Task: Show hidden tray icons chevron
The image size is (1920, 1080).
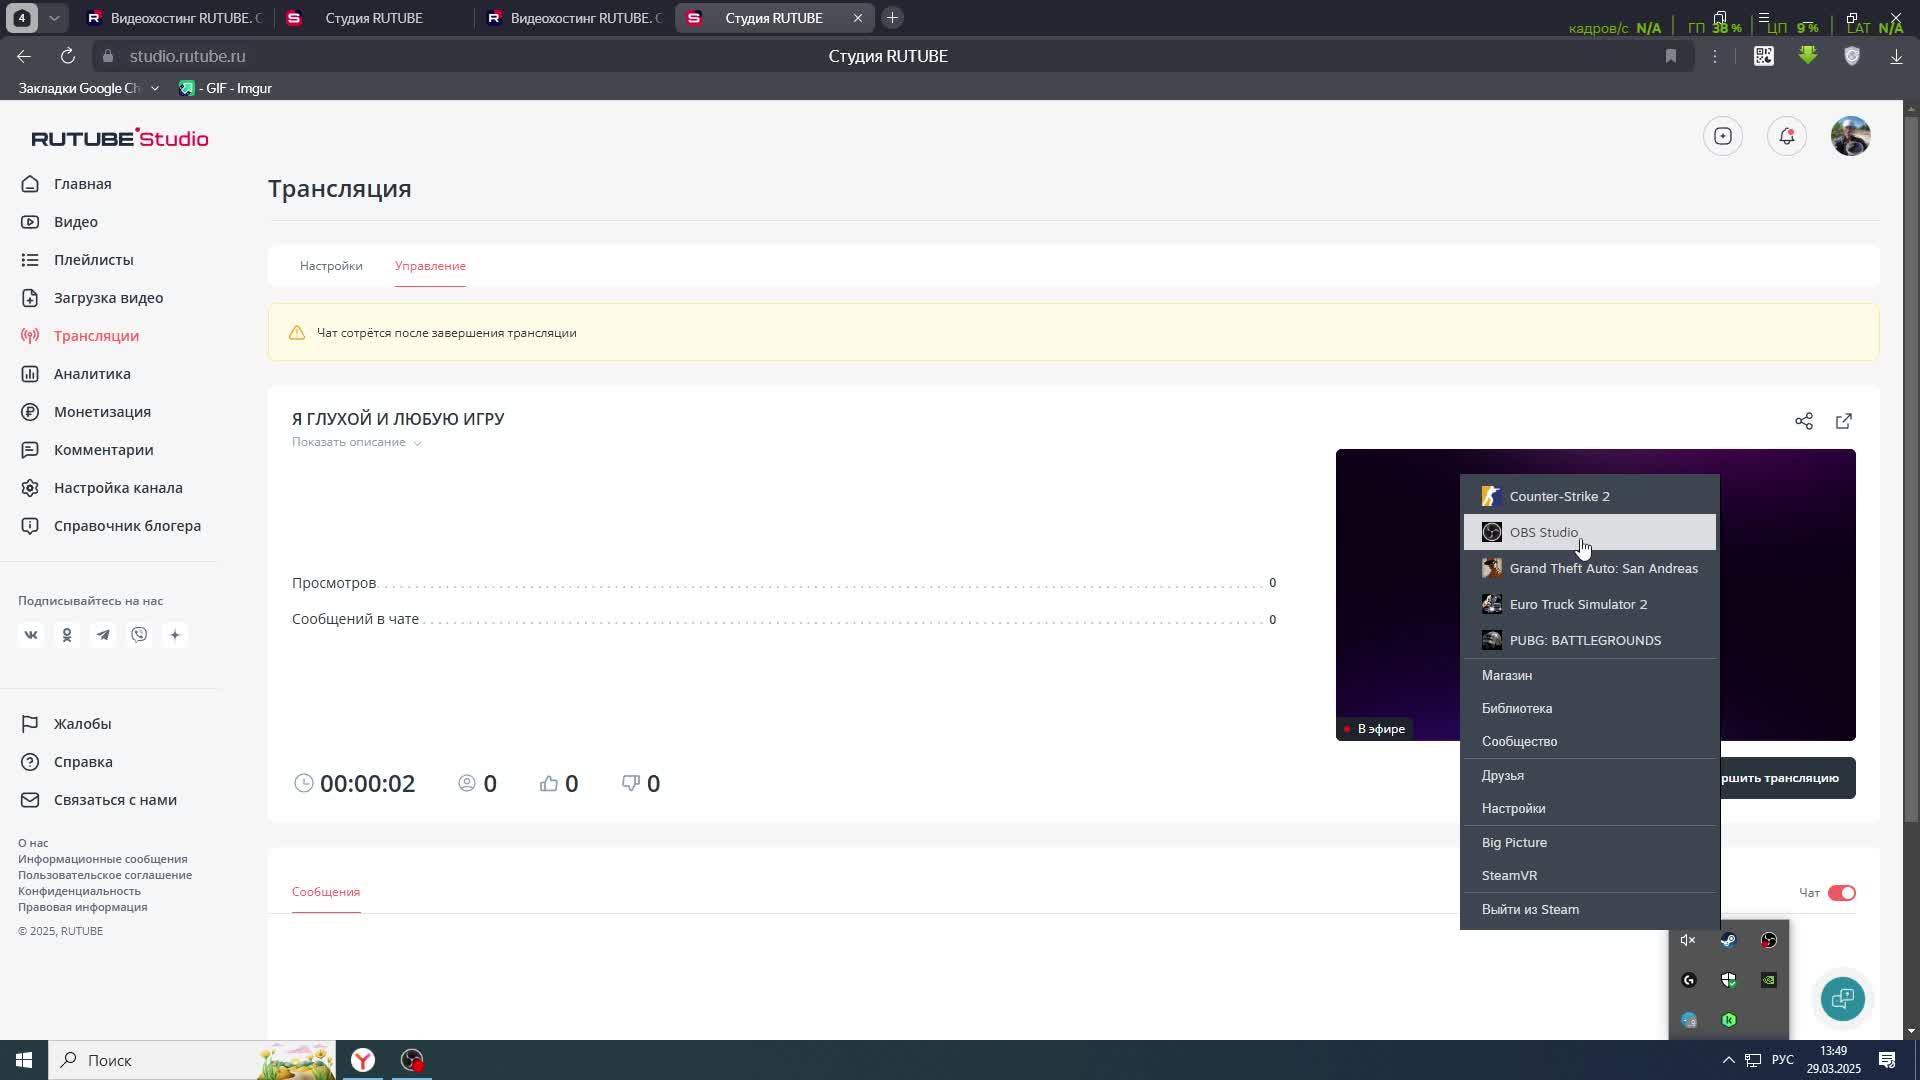Action: [1728, 1060]
